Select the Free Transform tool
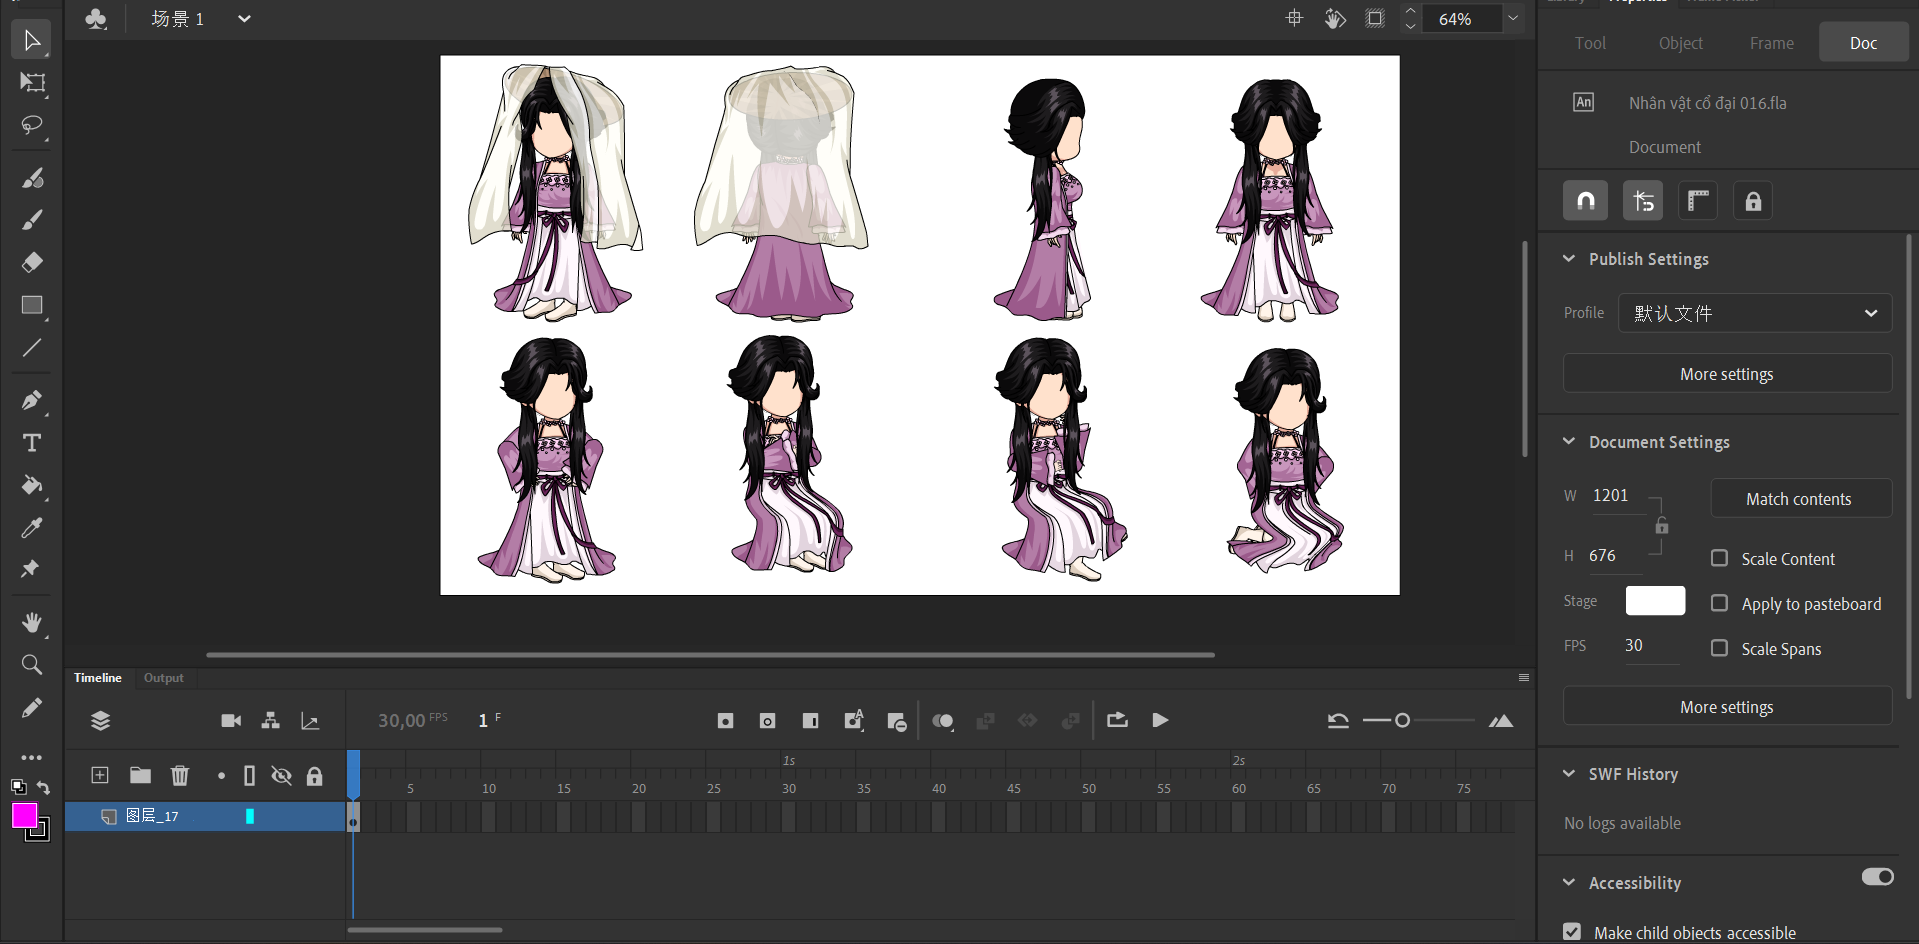The height and width of the screenshot is (944, 1919). [32, 83]
